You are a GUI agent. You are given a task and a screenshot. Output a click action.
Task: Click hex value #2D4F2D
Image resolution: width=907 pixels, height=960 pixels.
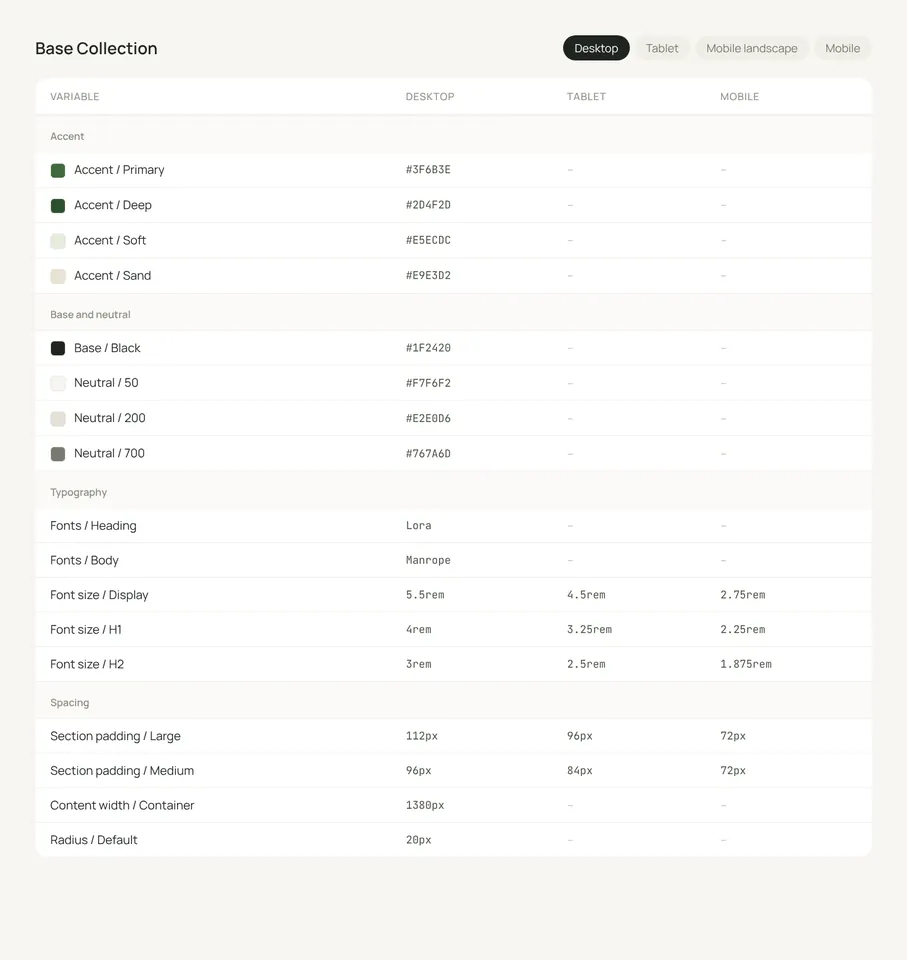[428, 205]
